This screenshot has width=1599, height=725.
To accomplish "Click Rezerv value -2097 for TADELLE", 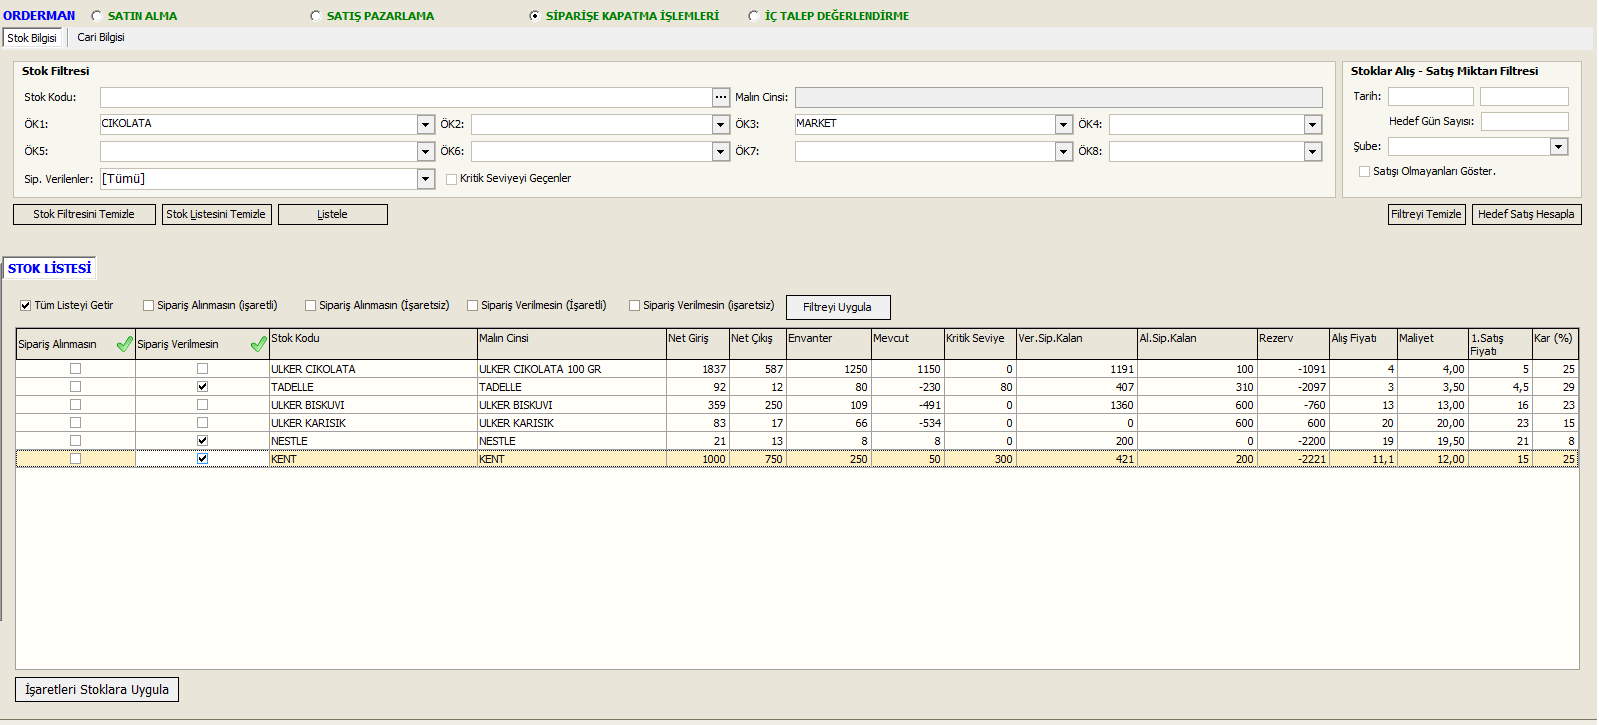I will 1293,387.
